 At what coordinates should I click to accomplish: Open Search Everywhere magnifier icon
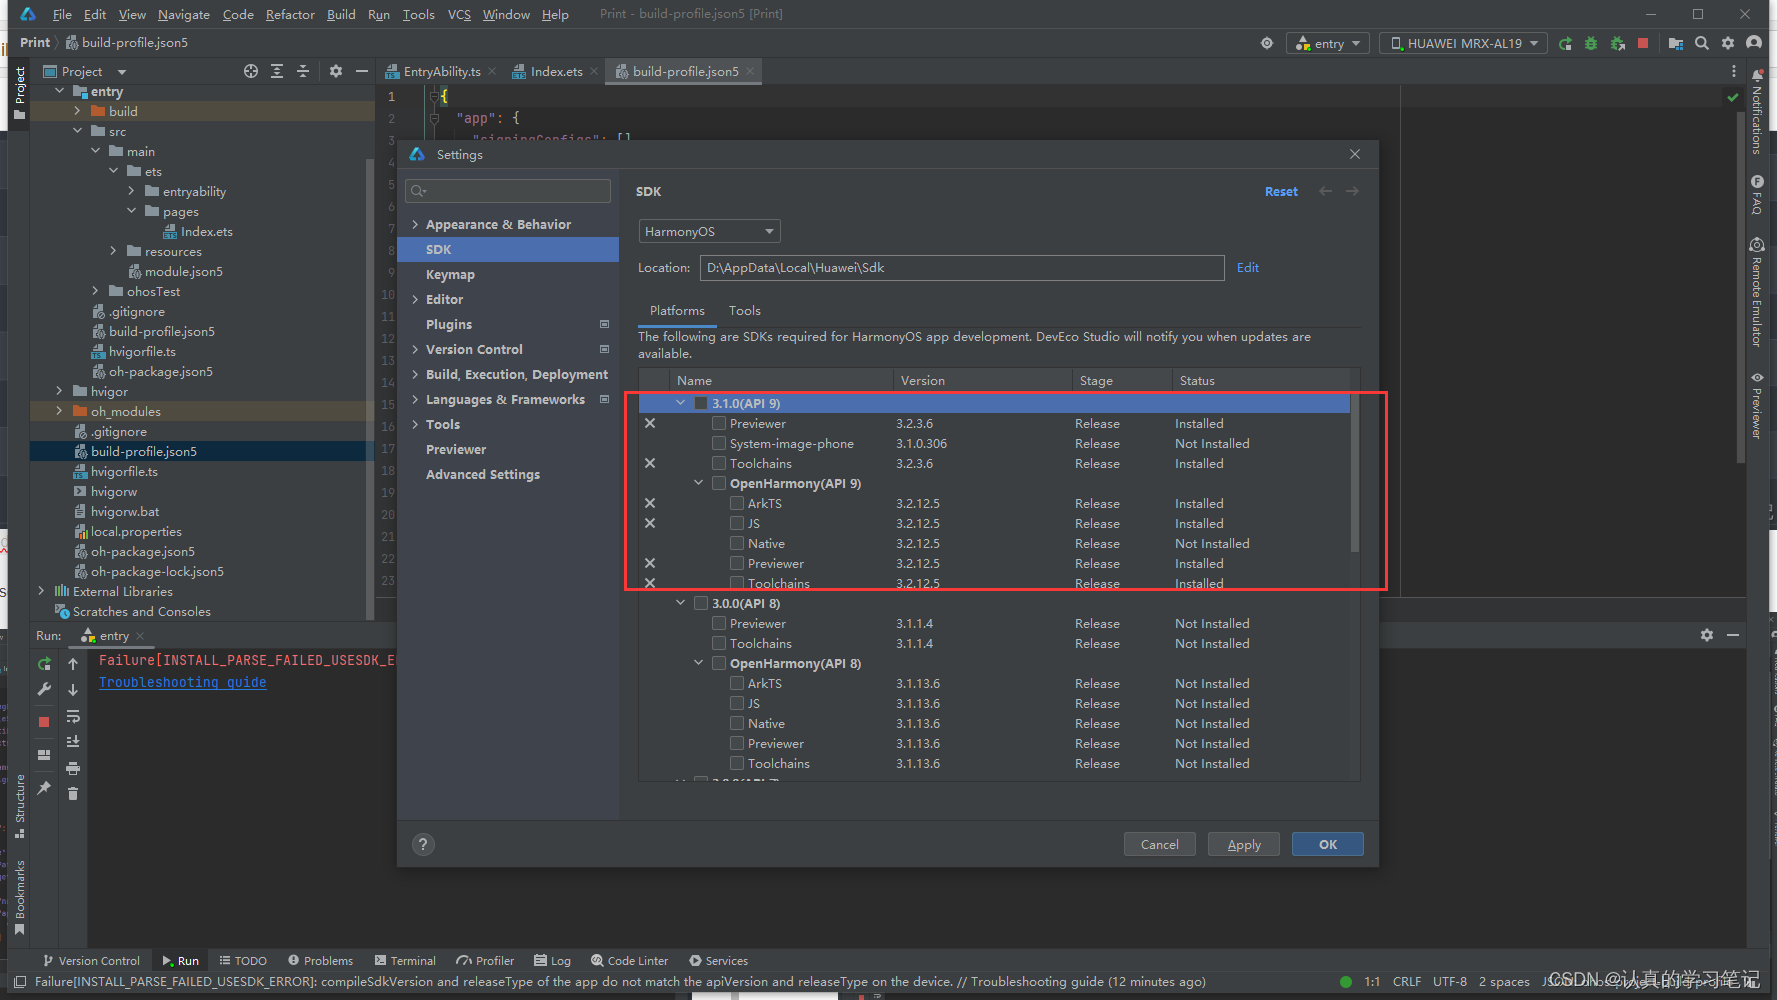[x=1702, y=43]
